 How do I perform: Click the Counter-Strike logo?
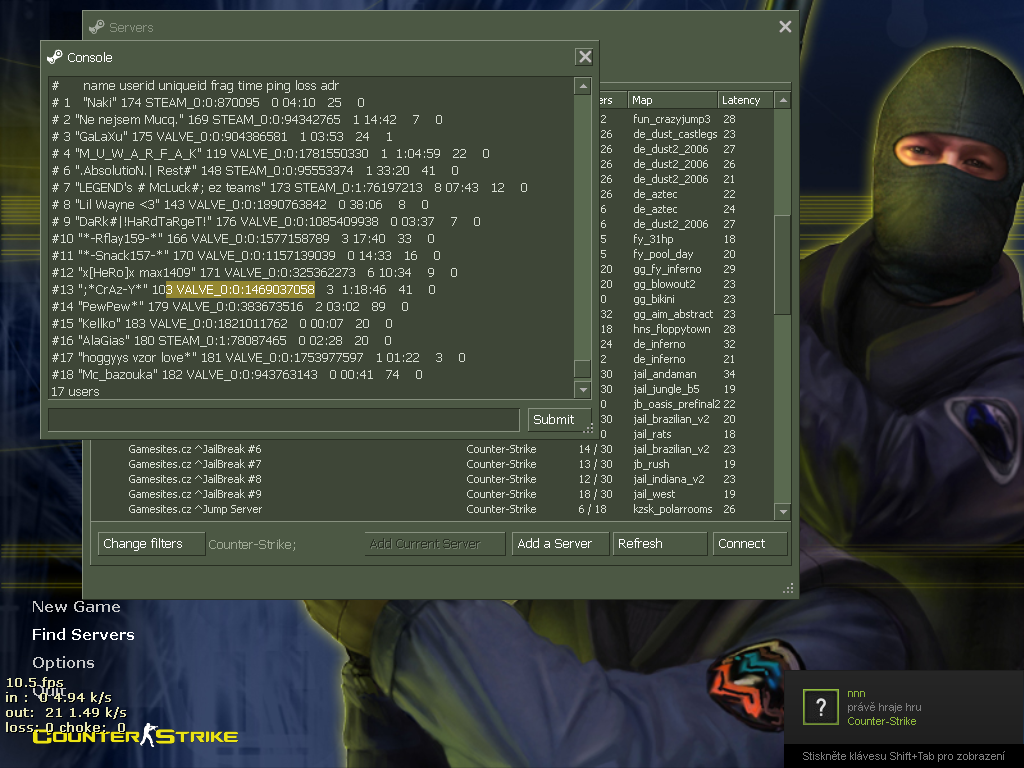coord(136,737)
